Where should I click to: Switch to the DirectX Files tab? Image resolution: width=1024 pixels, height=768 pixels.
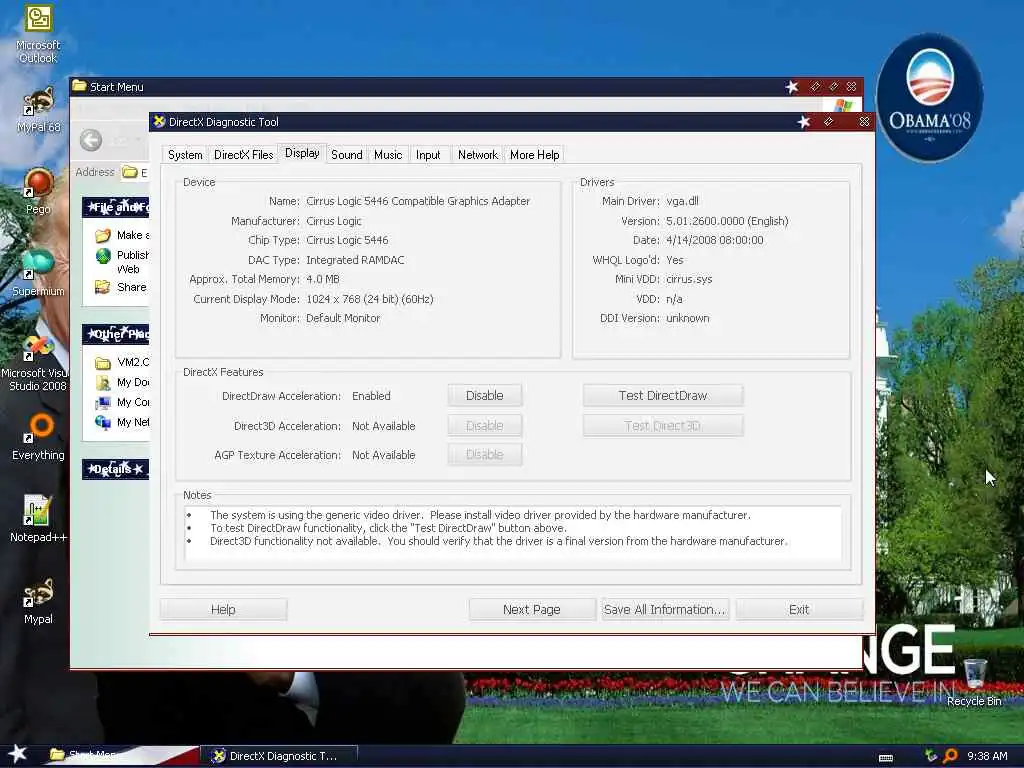click(x=244, y=155)
